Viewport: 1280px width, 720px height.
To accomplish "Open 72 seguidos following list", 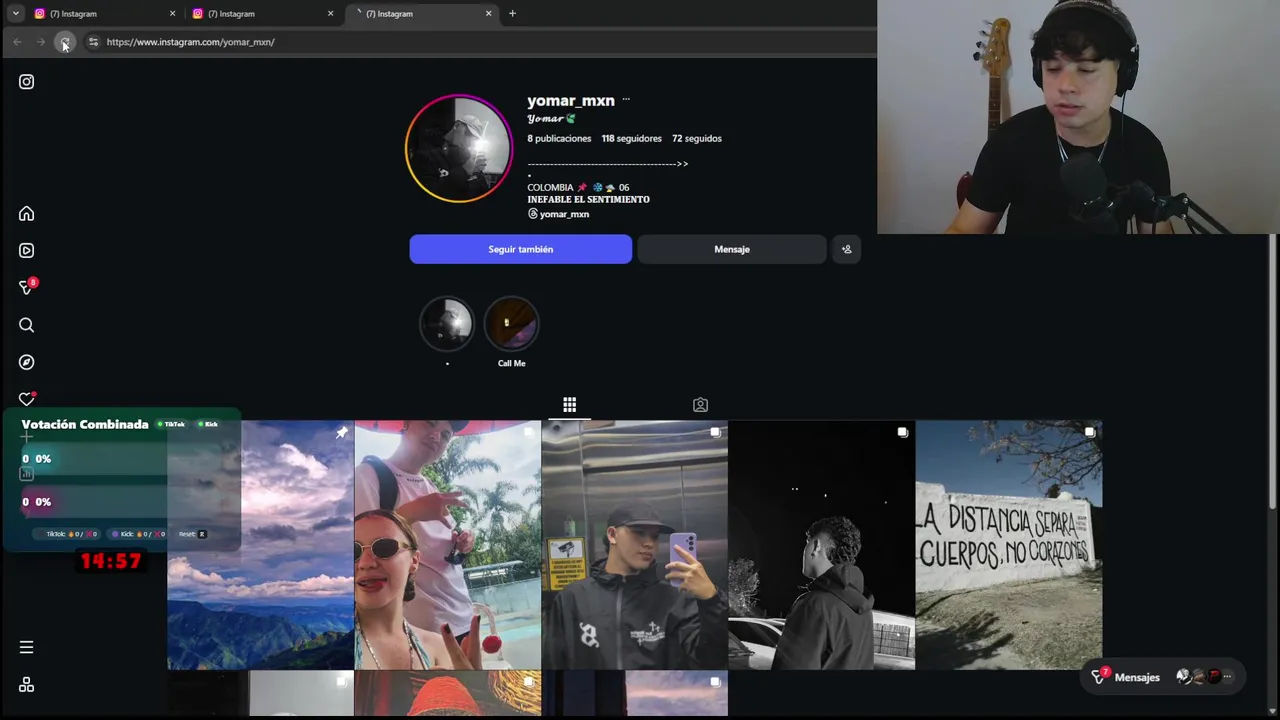I will pos(696,139).
